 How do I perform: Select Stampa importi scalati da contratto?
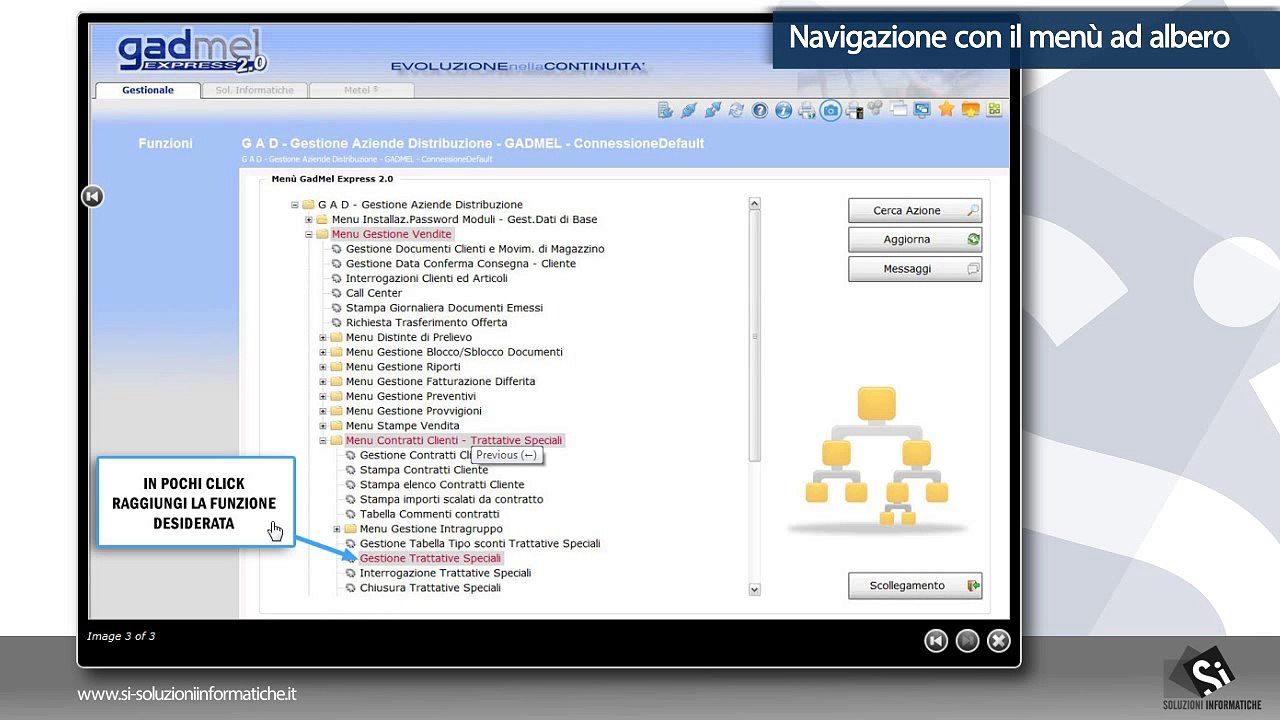click(451, 499)
